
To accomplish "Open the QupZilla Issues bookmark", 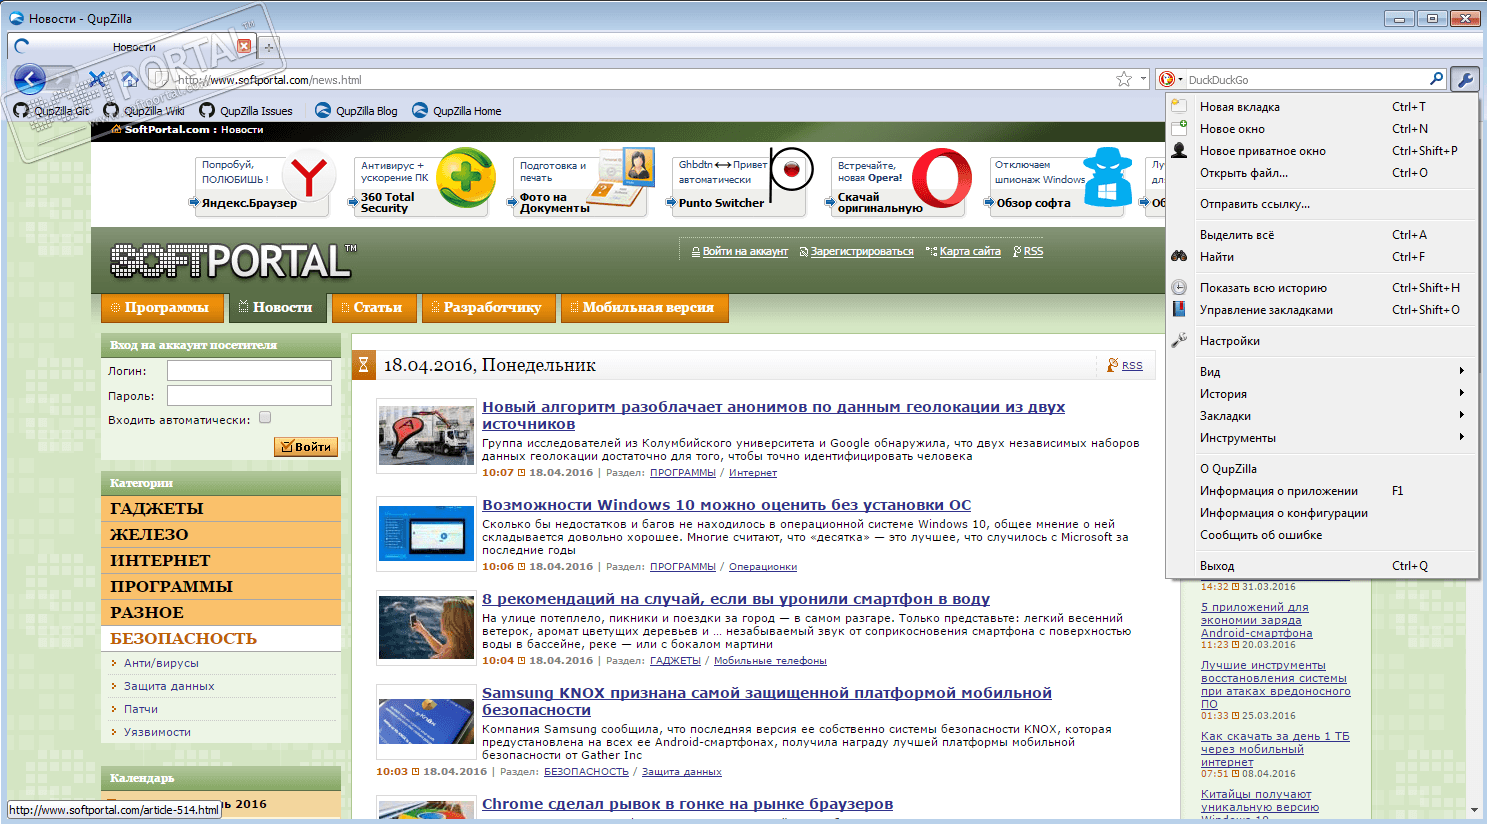I will (246, 111).
